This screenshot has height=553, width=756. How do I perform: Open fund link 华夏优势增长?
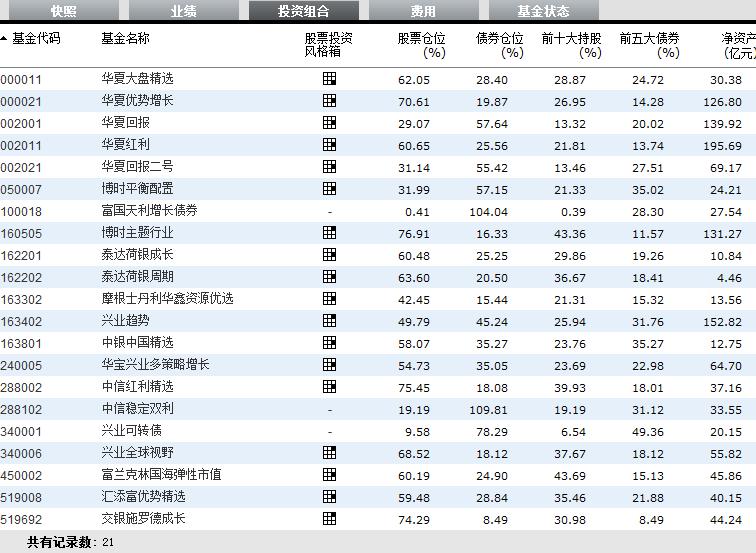point(137,101)
